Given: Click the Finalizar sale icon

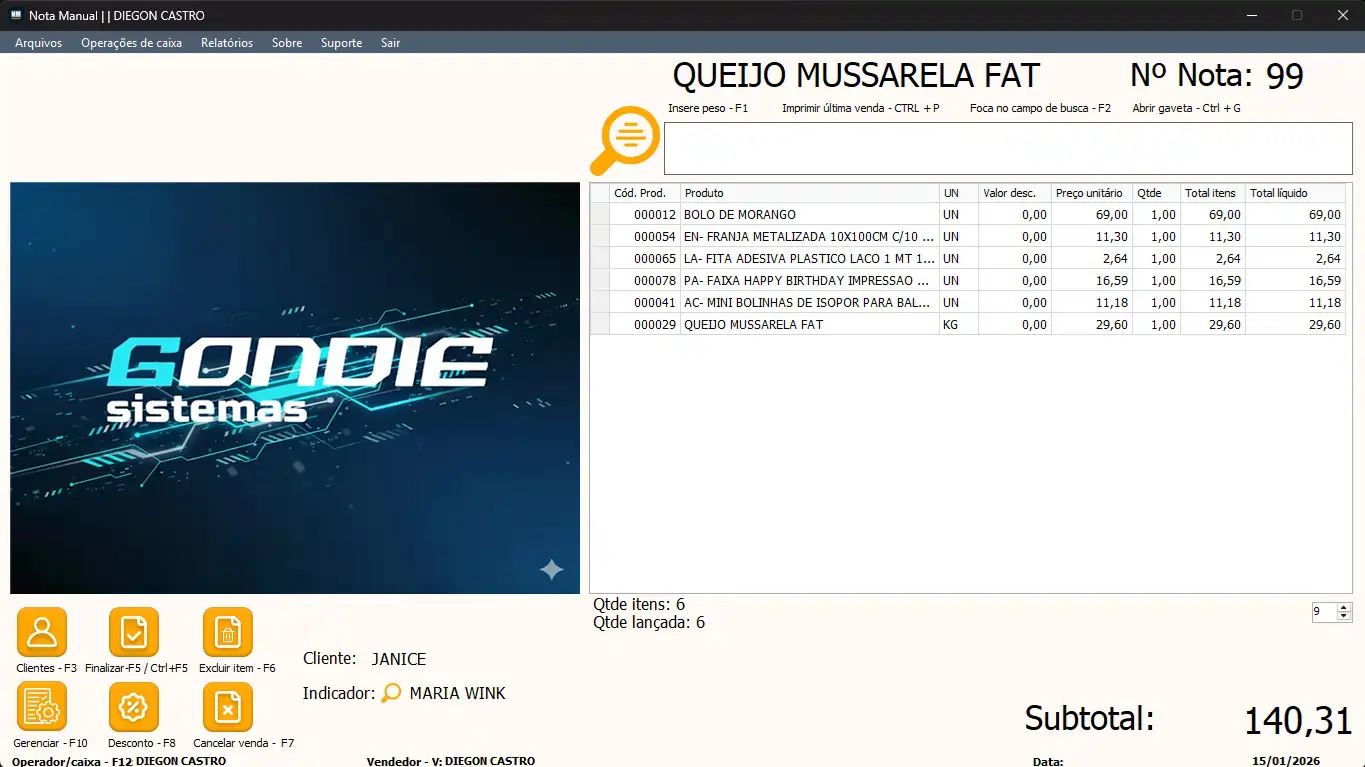Looking at the screenshot, I should (134, 632).
